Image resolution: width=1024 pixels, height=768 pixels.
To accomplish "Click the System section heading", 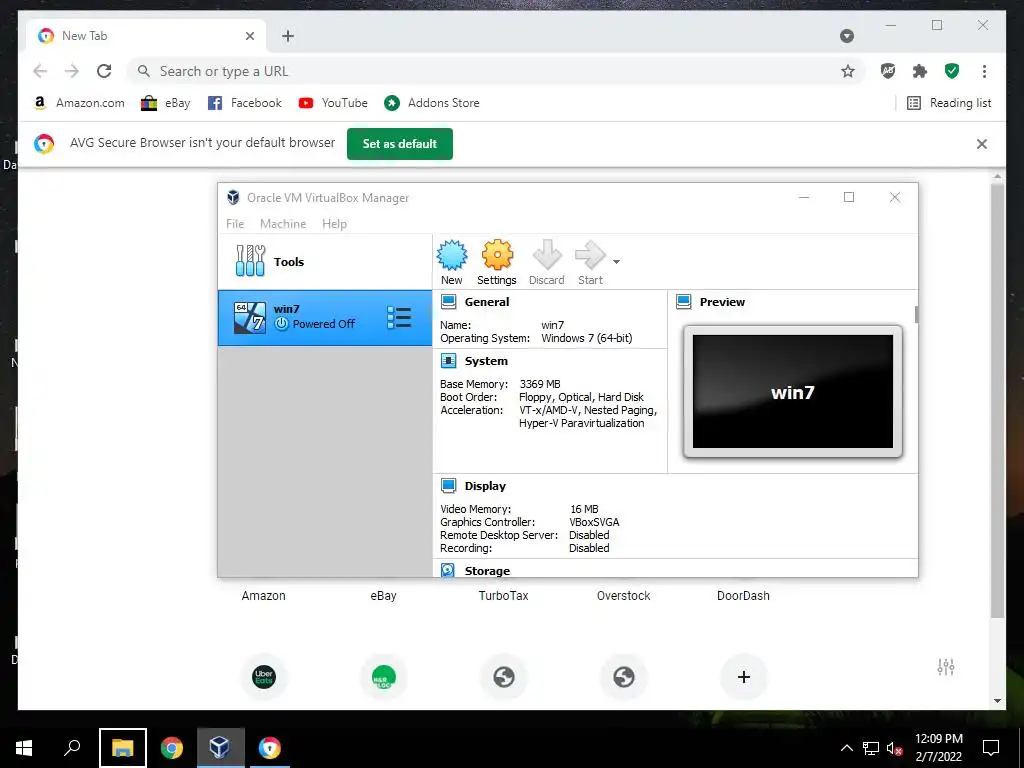I will tap(486, 361).
